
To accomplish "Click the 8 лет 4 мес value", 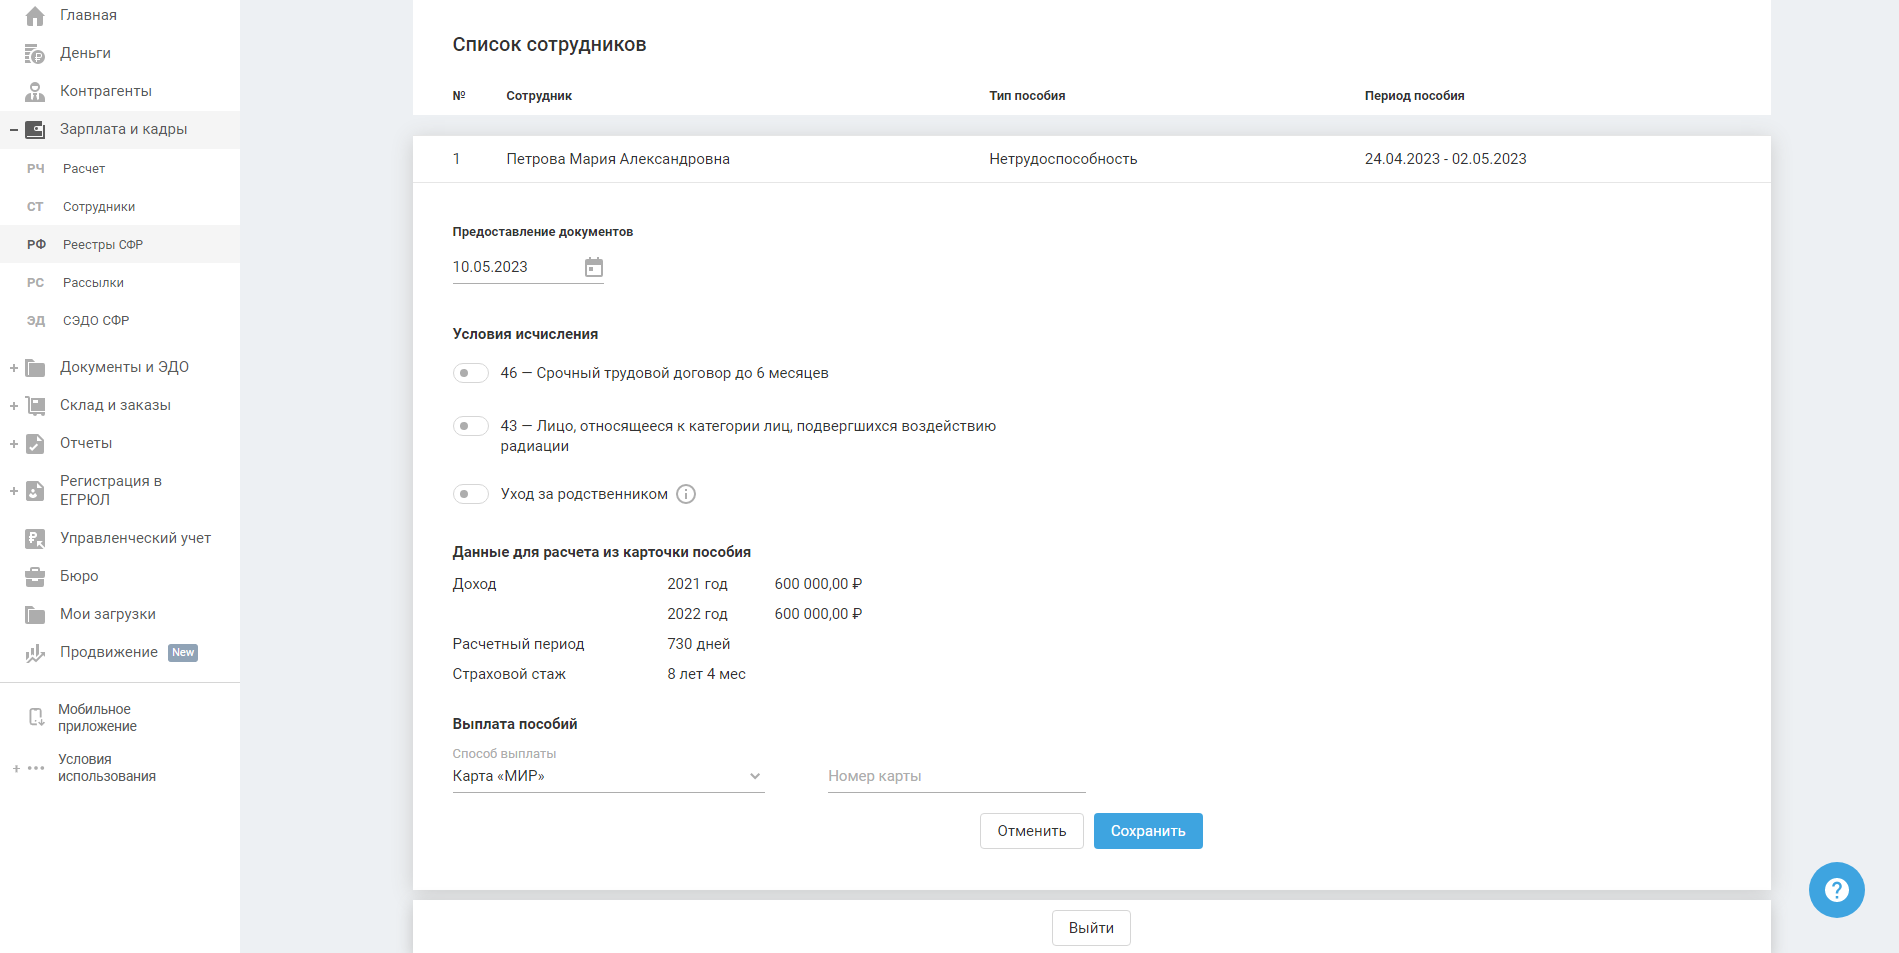I will point(707,674).
